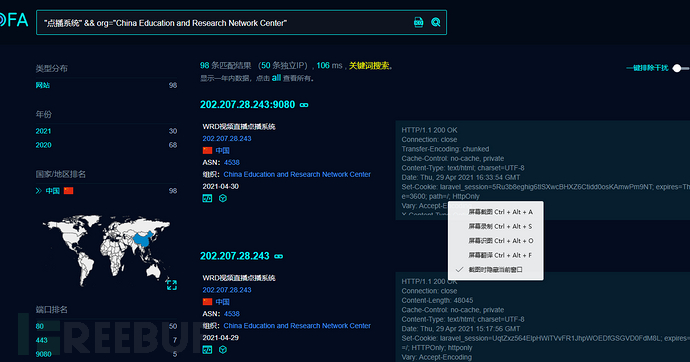Expand the 中国 country ranking row
The height and width of the screenshot is (362, 690).
39,190
